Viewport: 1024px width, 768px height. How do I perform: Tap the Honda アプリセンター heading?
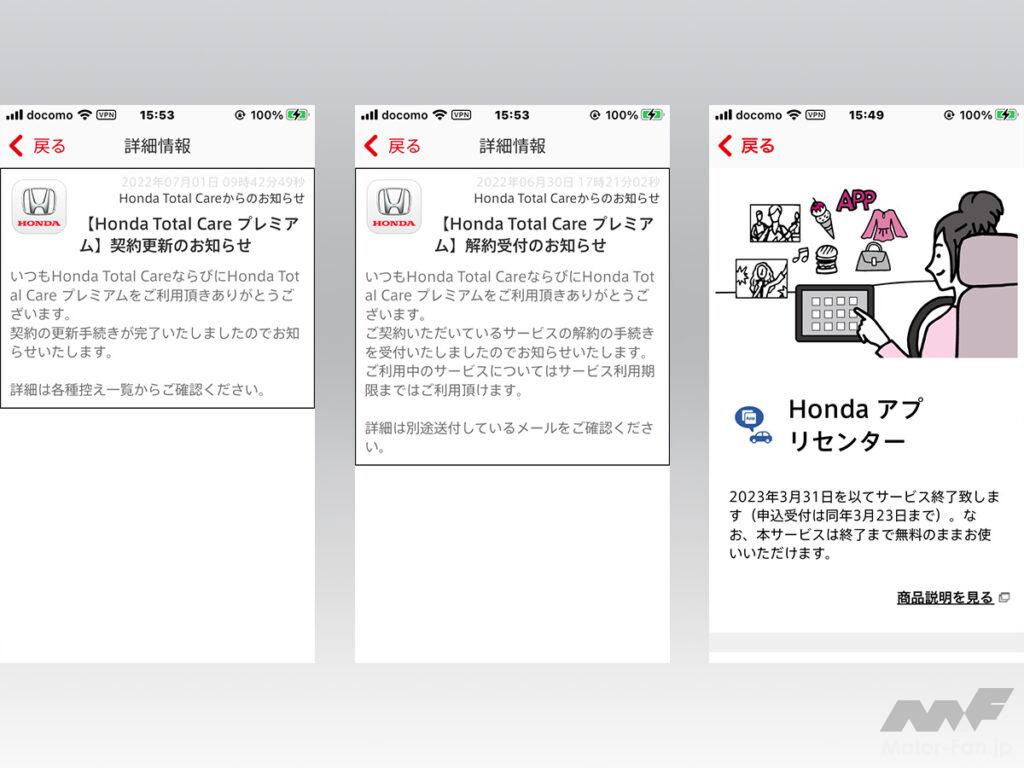coord(855,424)
